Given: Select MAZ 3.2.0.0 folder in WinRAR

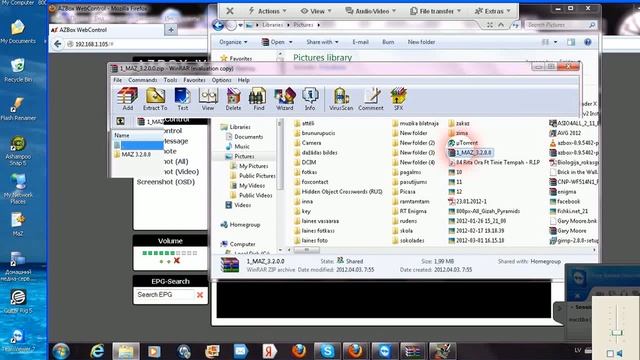Looking at the screenshot, I should [x=136, y=155].
